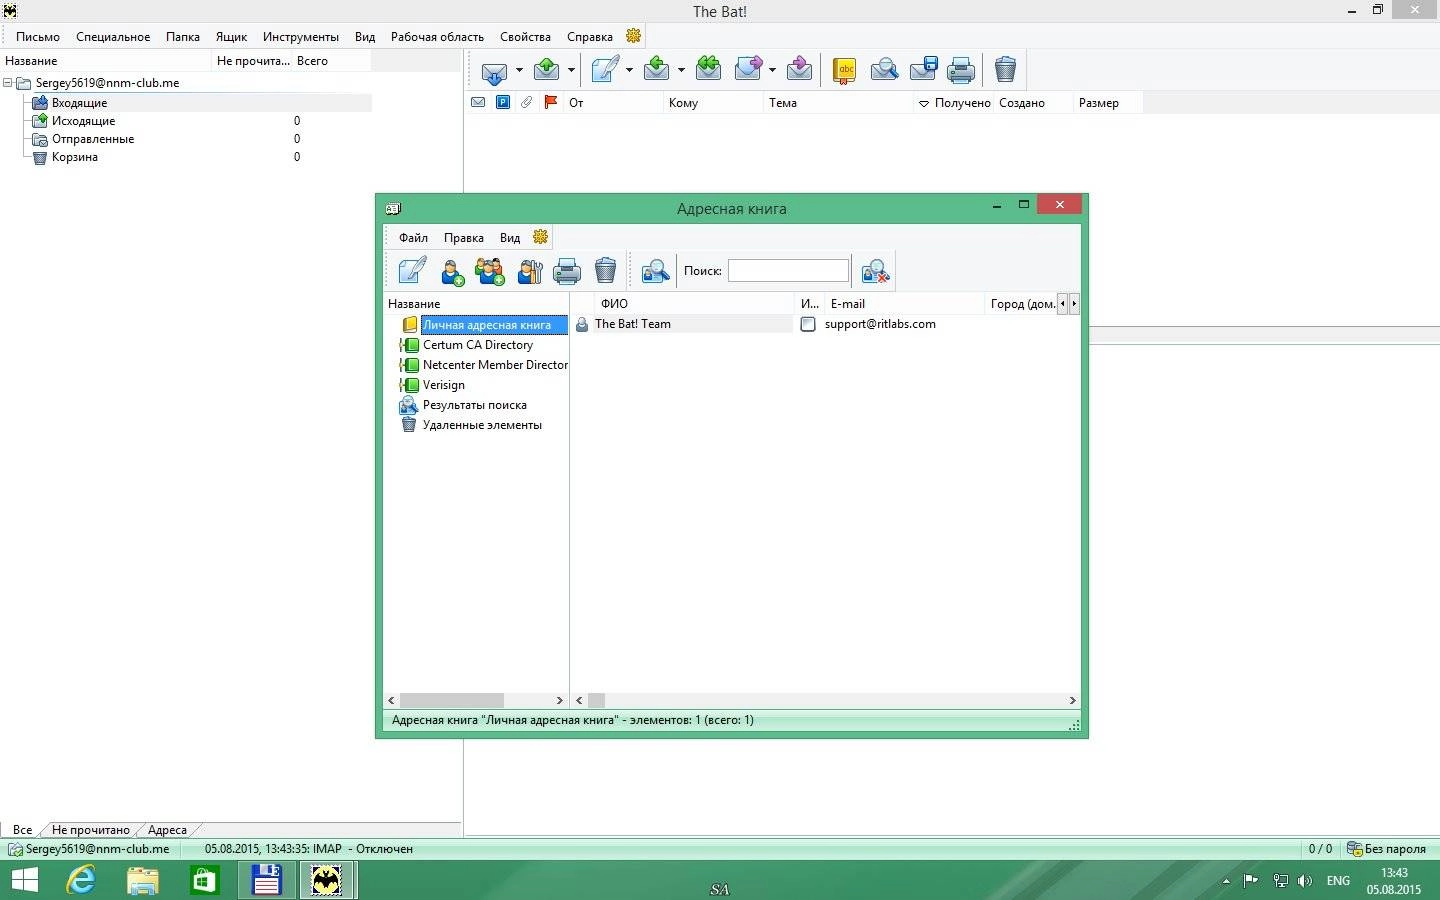
Task: Open Forward dropdown arrow
Action: tap(772, 70)
